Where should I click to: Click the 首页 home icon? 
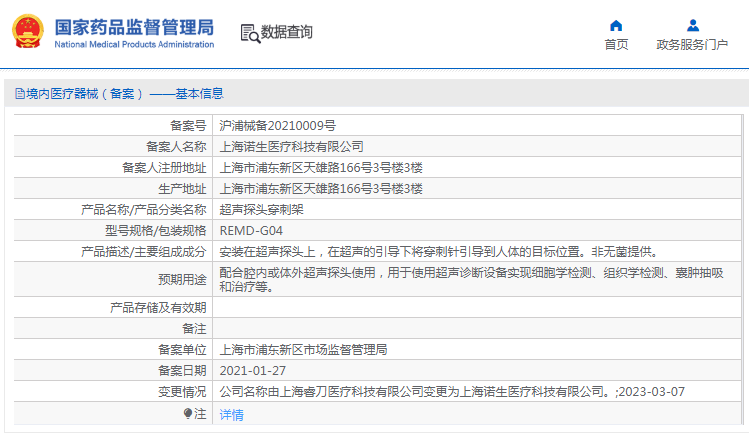coord(616,25)
